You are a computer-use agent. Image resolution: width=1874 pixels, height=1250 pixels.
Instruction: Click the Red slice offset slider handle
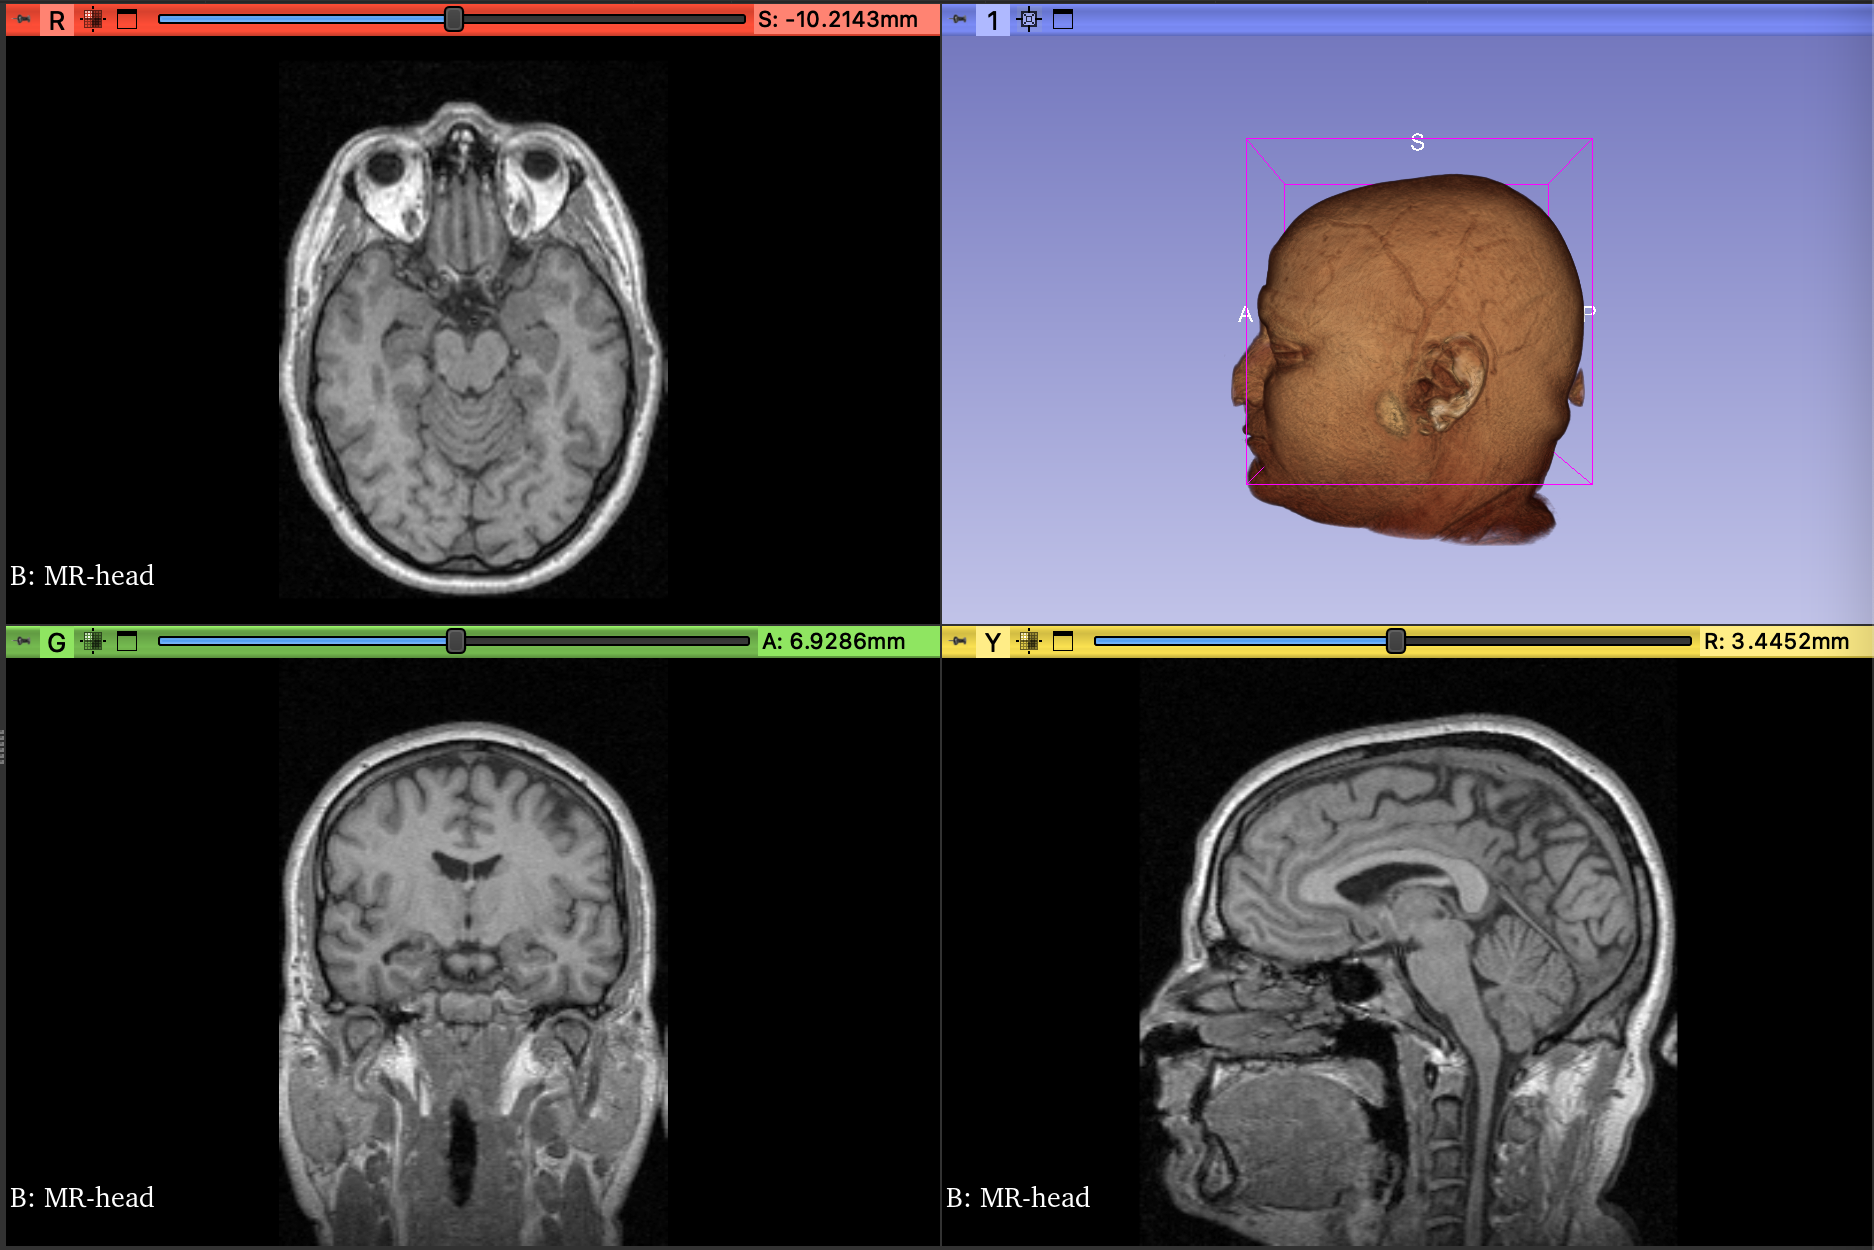(454, 19)
